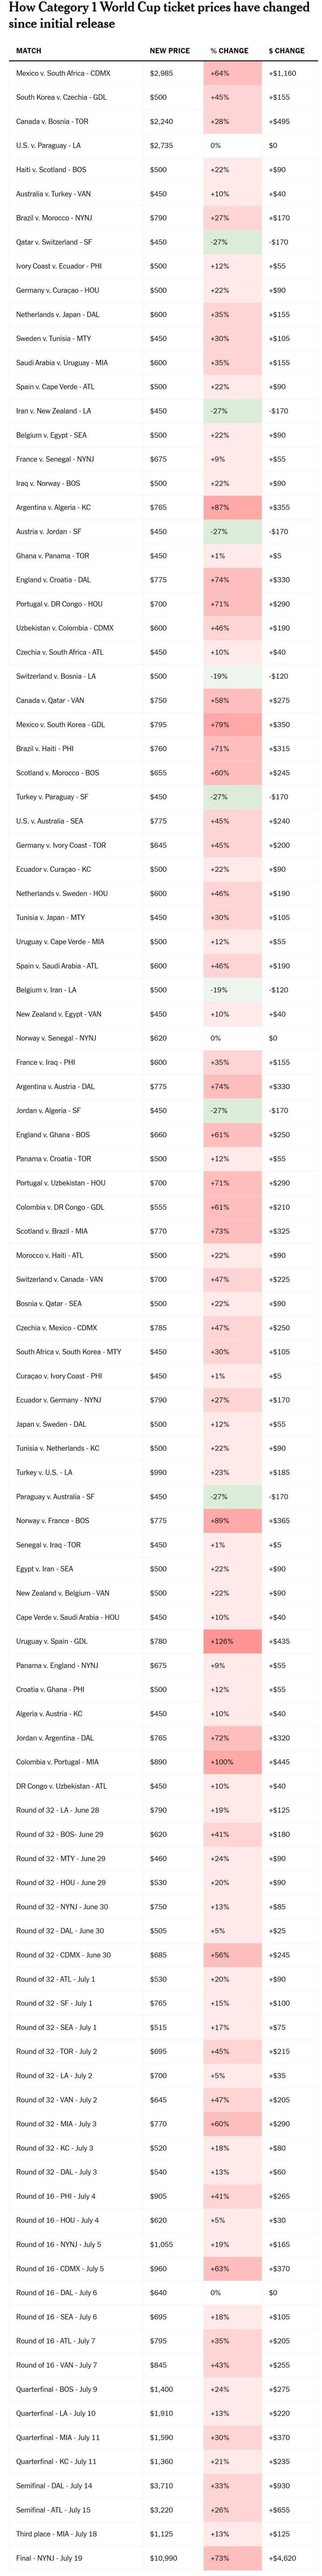Click the $2,985 new price cell

[x=161, y=73]
